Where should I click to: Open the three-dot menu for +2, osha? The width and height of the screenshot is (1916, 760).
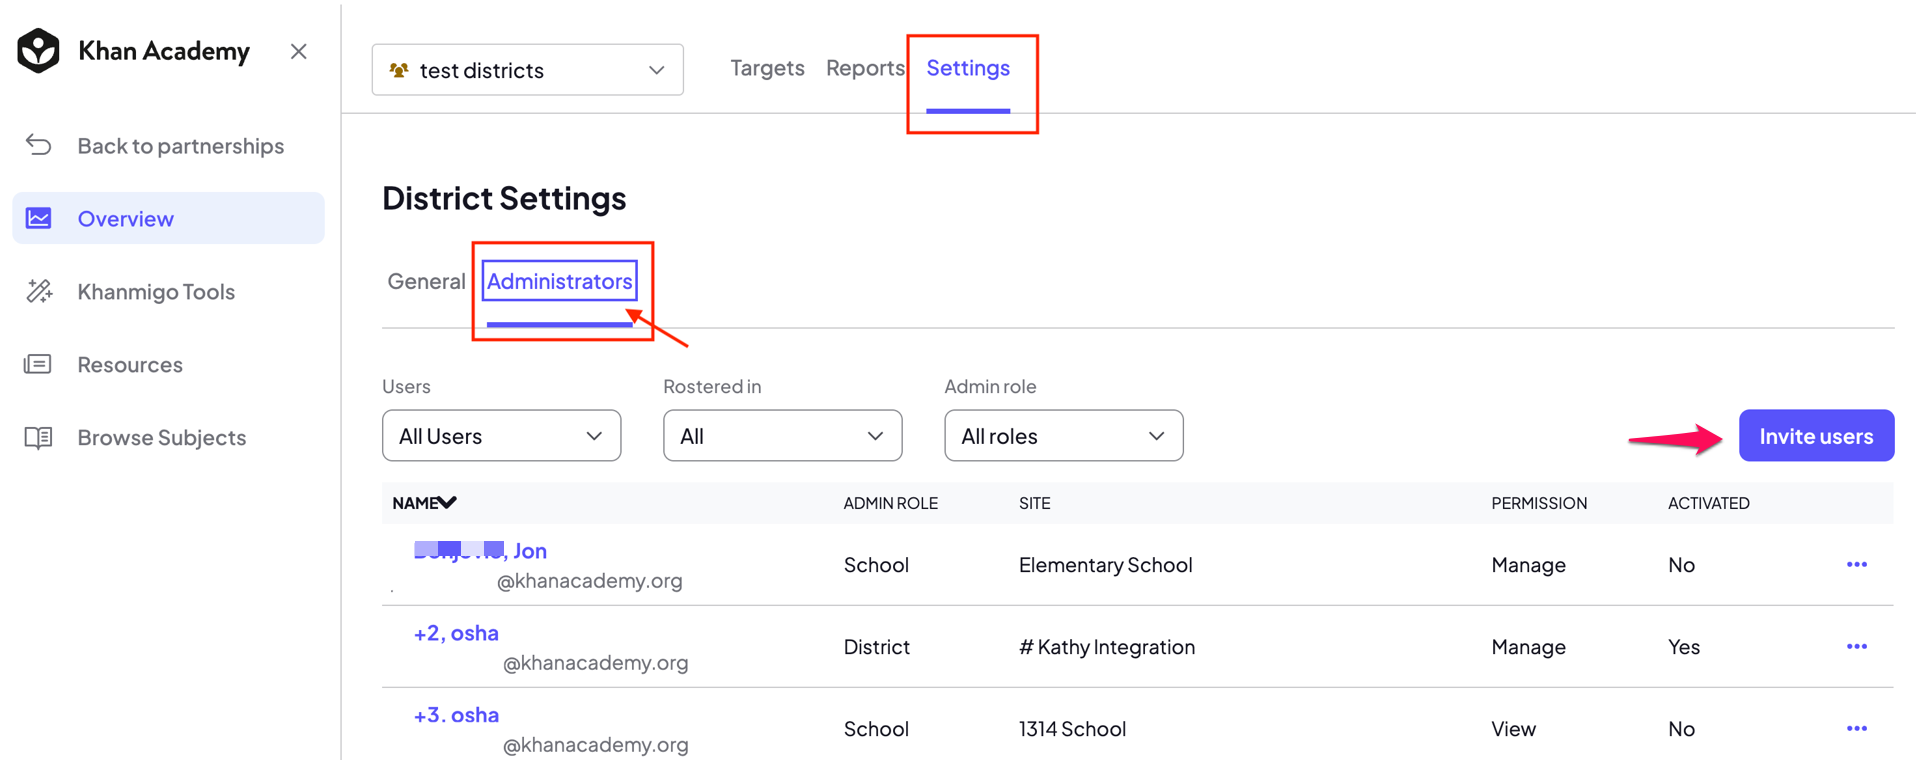click(x=1856, y=647)
